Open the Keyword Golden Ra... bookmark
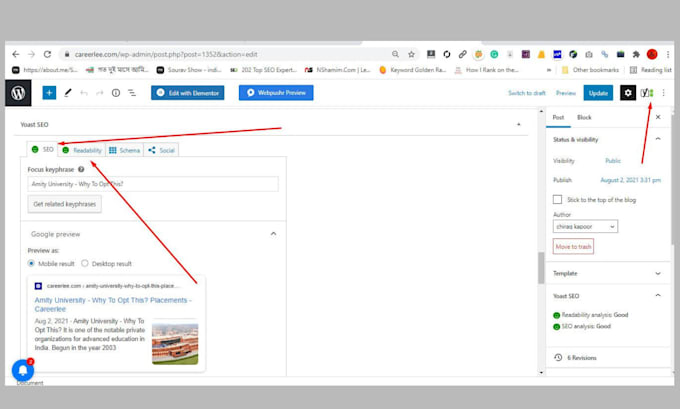 tap(412, 70)
